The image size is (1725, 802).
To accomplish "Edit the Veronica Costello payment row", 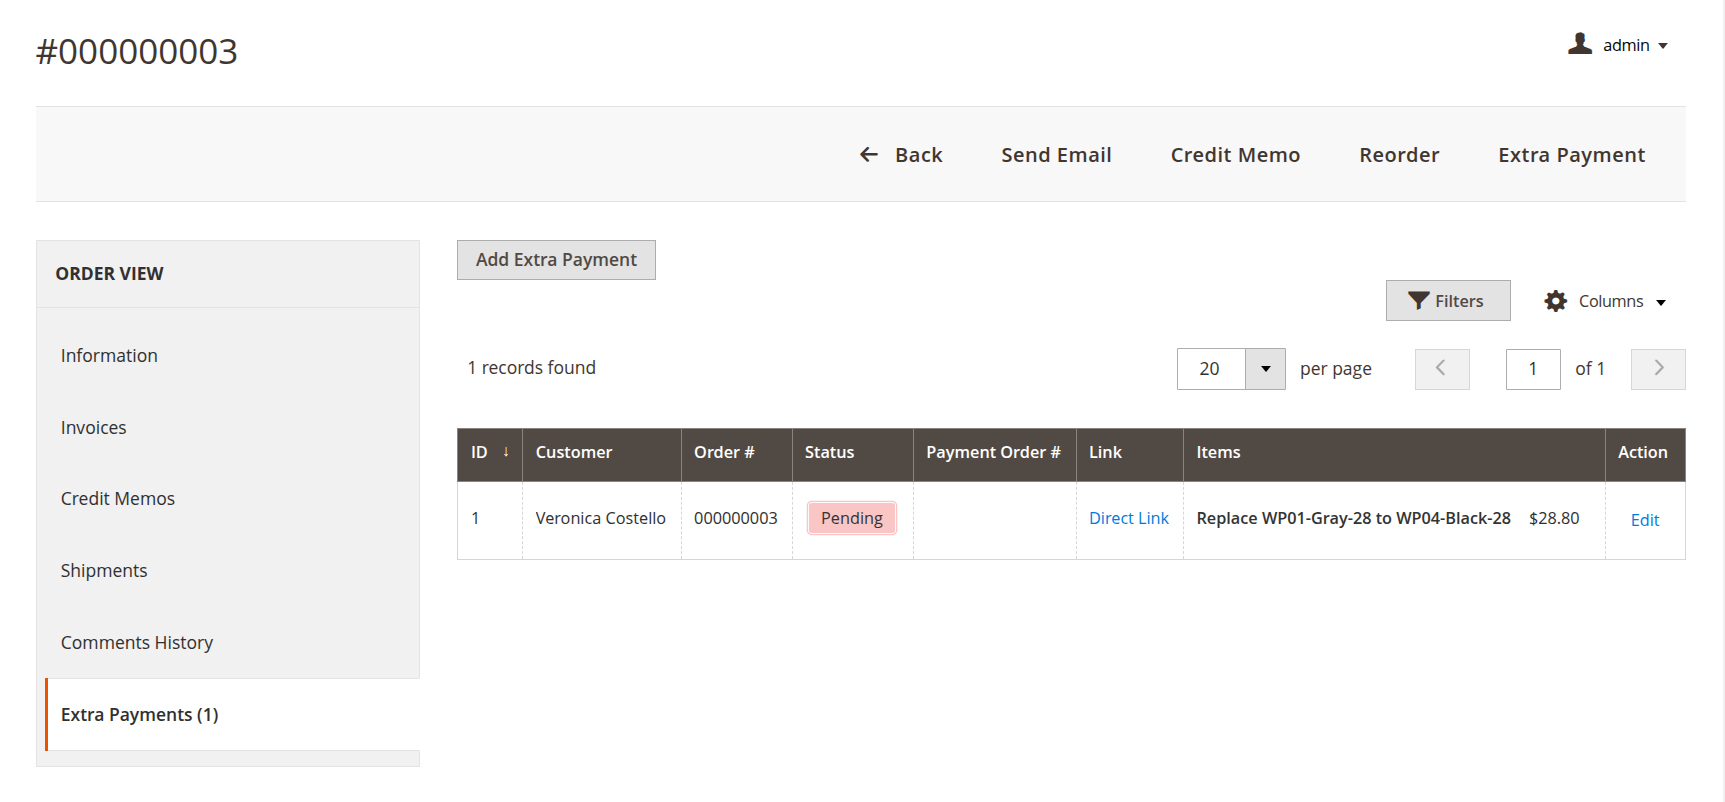I will point(1644,520).
